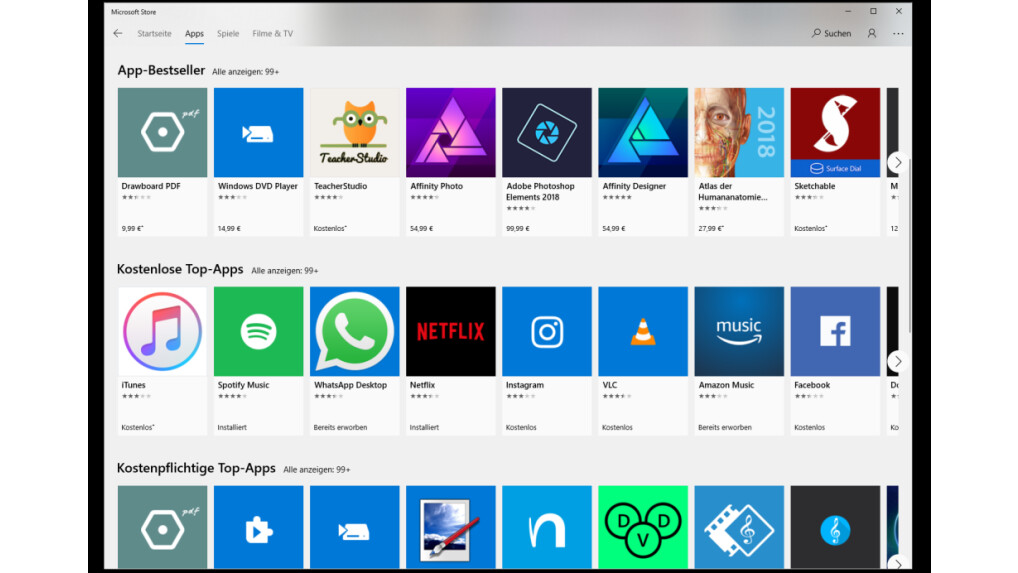Open the Facebook app icon
This screenshot has width=1018, height=573.
[835, 332]
